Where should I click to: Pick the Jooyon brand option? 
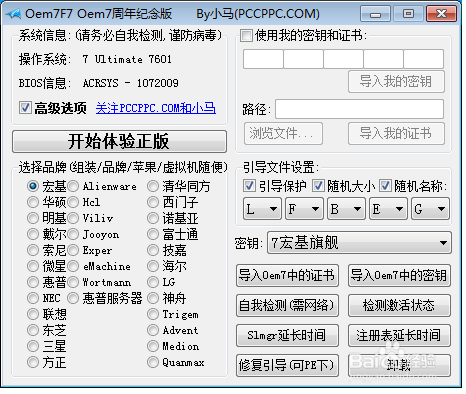coord(73,234)
